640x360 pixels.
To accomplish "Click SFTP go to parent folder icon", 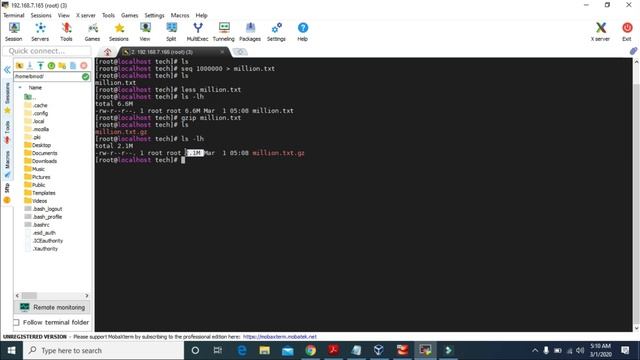I will [19, 66].
